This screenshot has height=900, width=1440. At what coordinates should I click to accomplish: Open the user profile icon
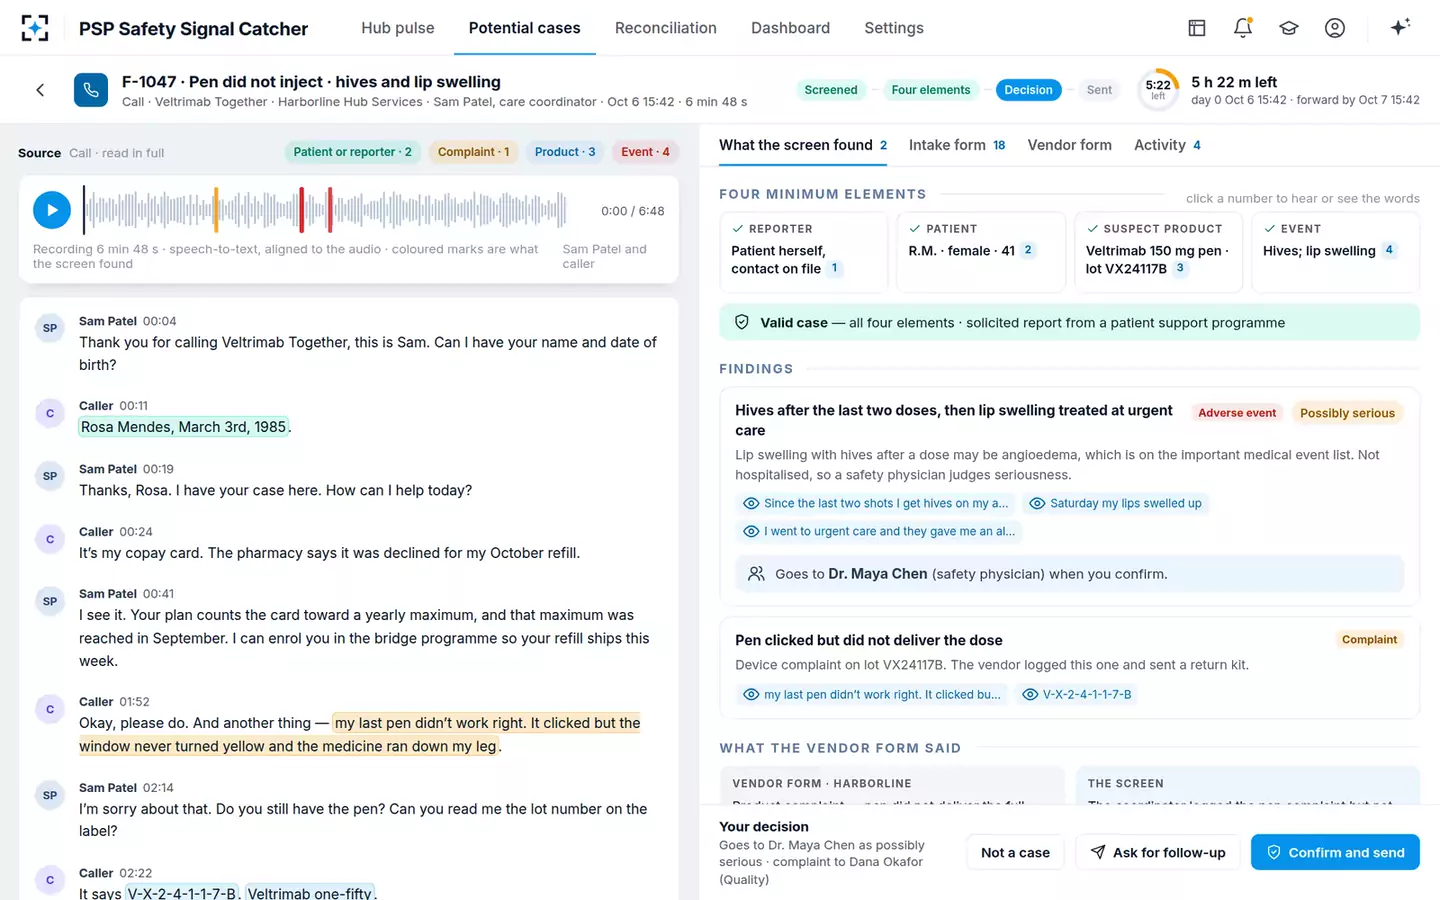[x=1335, y=28]
